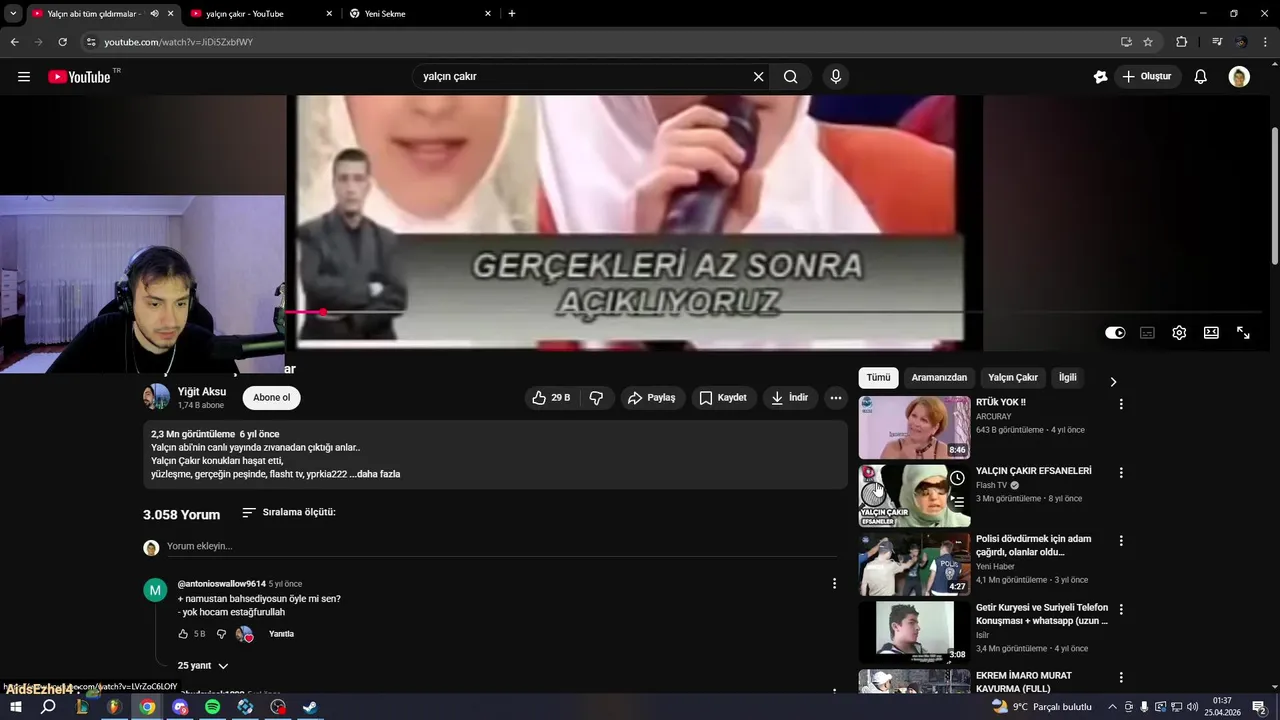
Task: Add YALÇIN ÇAKIR EFSANELERİ to watch later
Action: click(957, 478)
